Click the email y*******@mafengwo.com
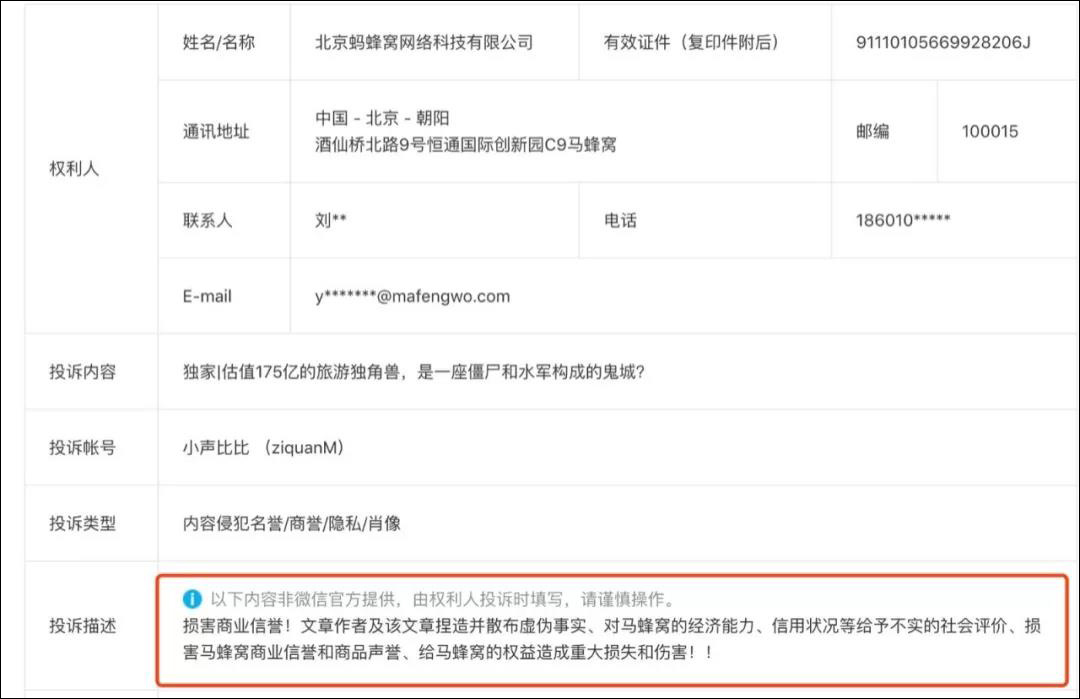This screenshot has width=1080, height=699. tap(413, 297)
